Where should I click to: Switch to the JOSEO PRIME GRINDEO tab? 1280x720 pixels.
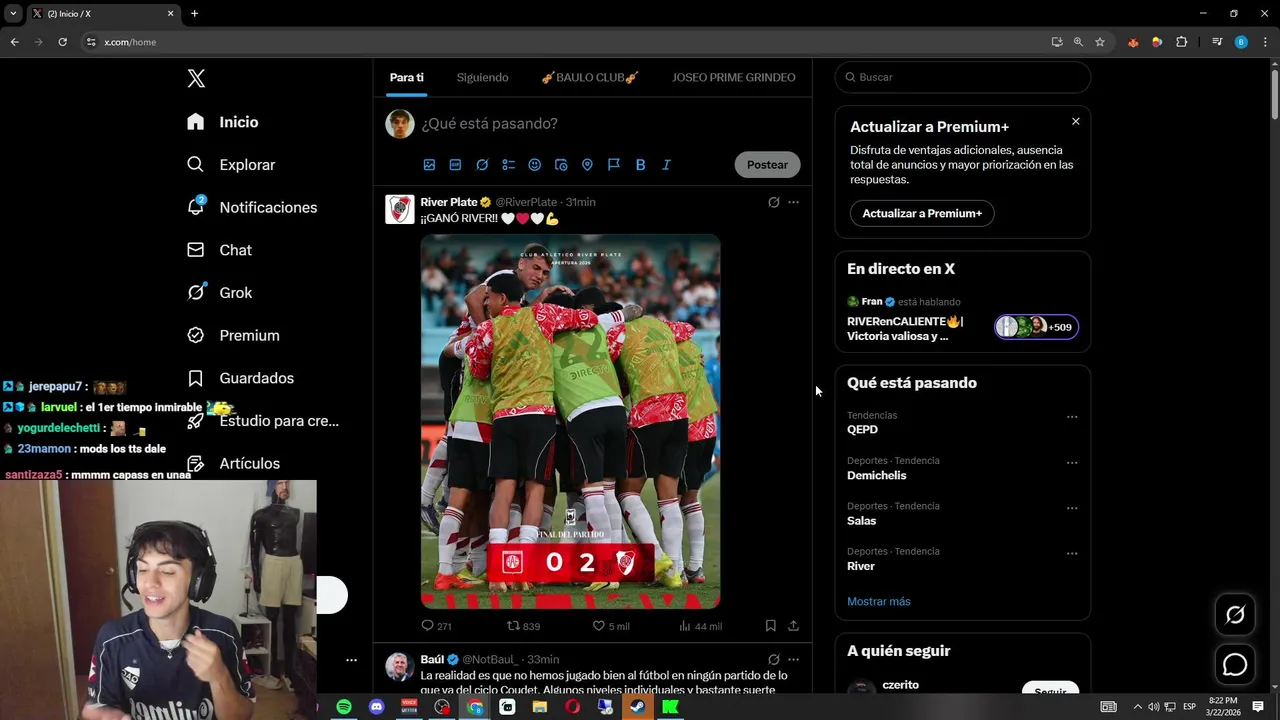pos(734,77)
